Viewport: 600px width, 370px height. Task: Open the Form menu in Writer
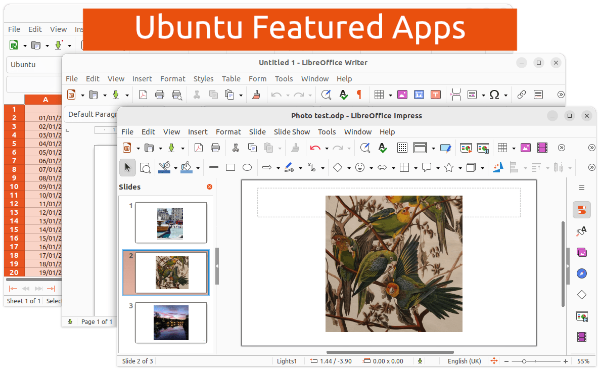258,78
